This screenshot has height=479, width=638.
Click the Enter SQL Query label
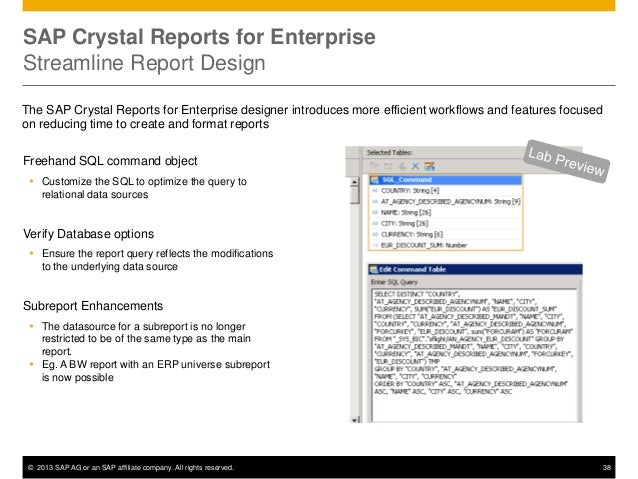click(x=394, y=282)
